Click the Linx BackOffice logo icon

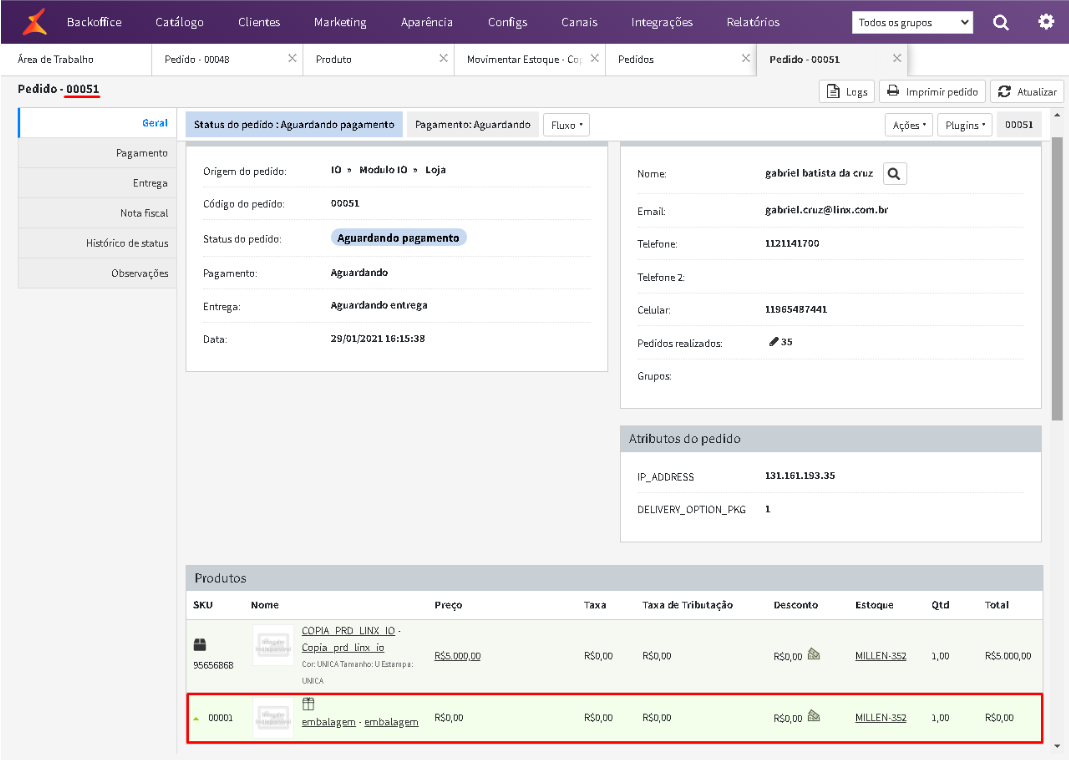(35, 21)
